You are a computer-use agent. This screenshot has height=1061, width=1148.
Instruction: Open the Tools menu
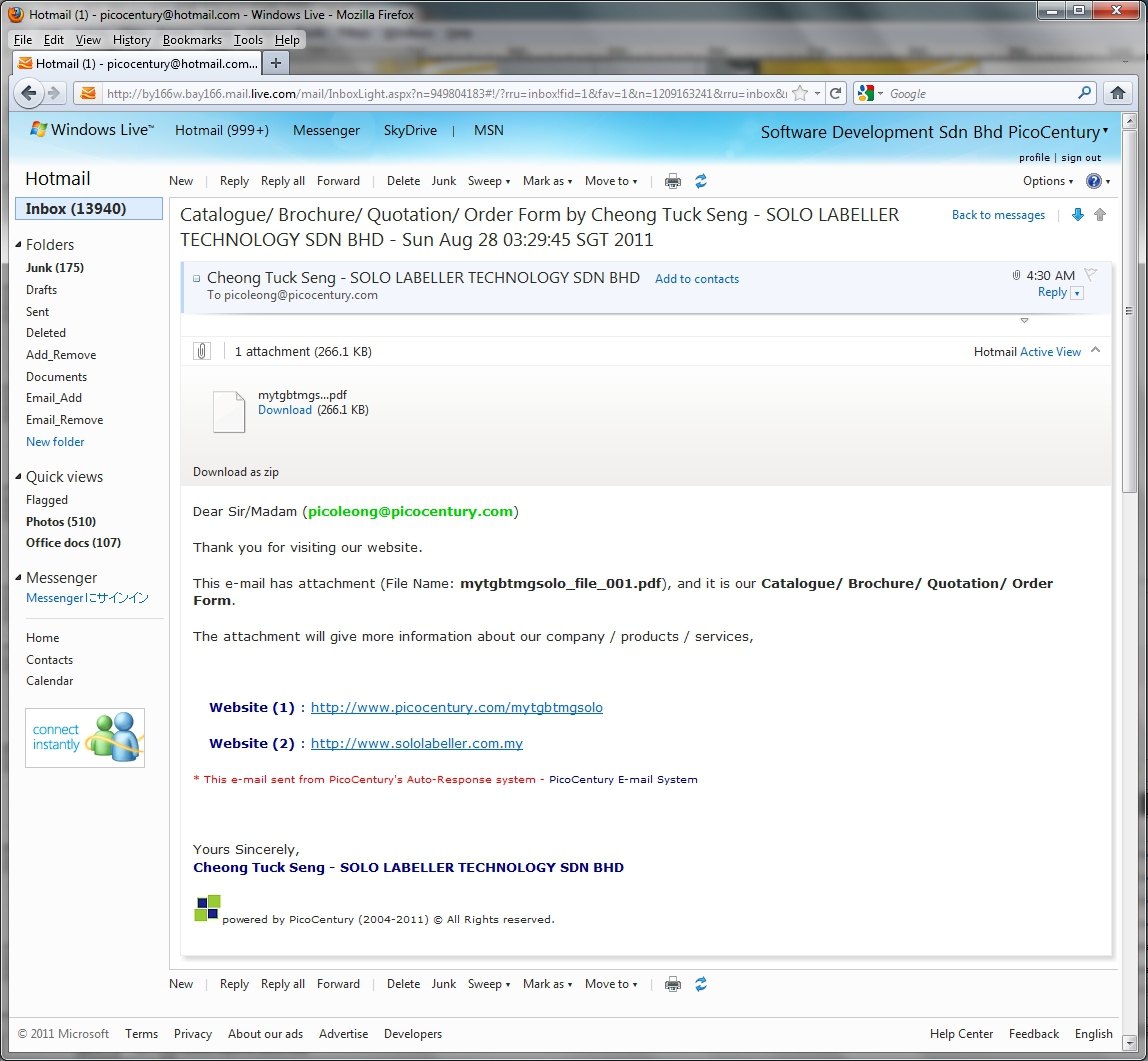click(x=248, y=40)
